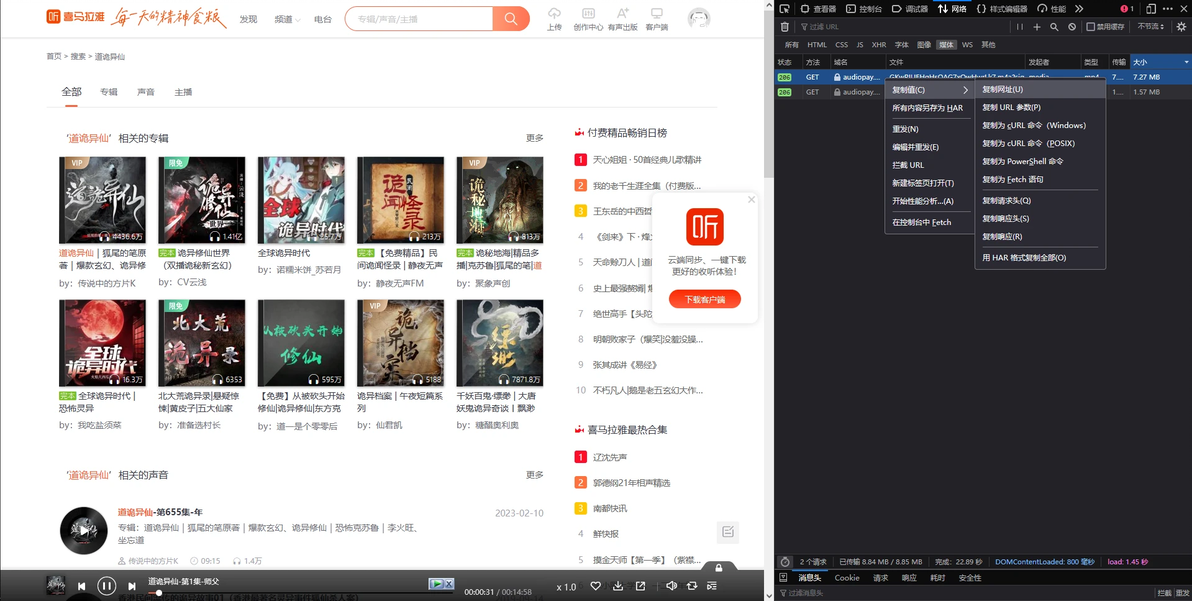1192x601 pixels.
Task: Expand more DevTools tabs chevron
Action: [1079, 8]
